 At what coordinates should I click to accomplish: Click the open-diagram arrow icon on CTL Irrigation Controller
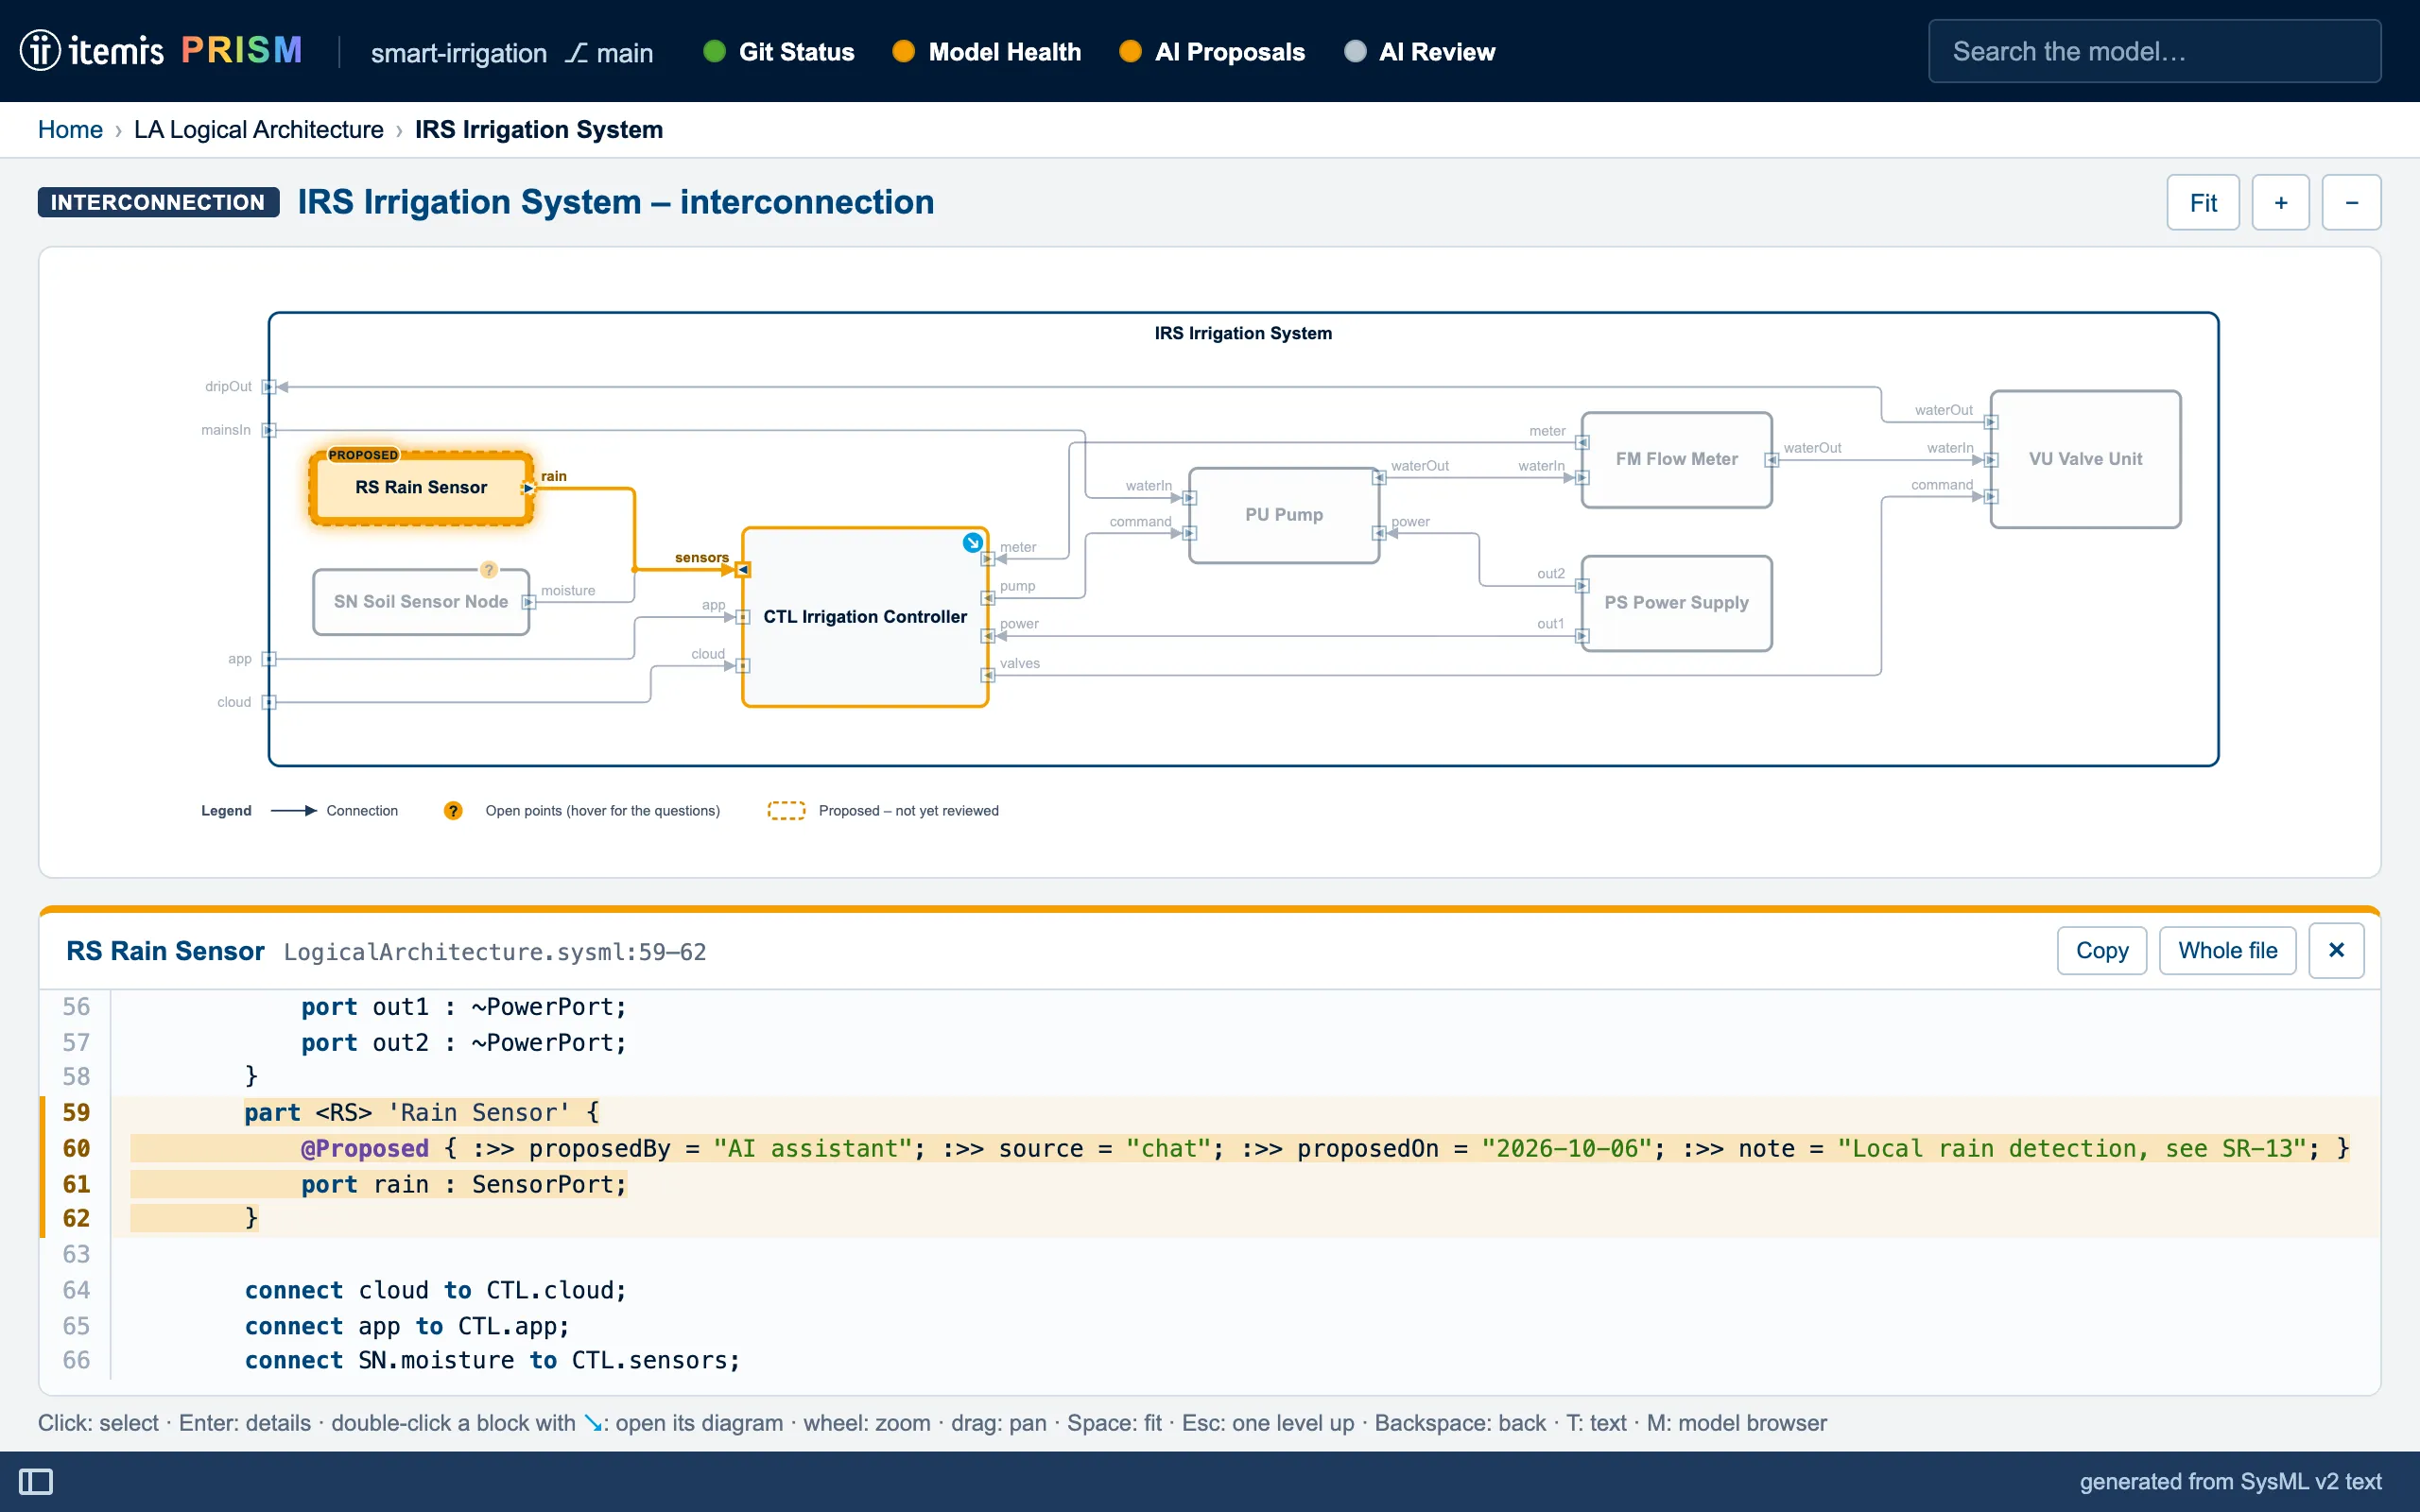(x=972, y=542)
